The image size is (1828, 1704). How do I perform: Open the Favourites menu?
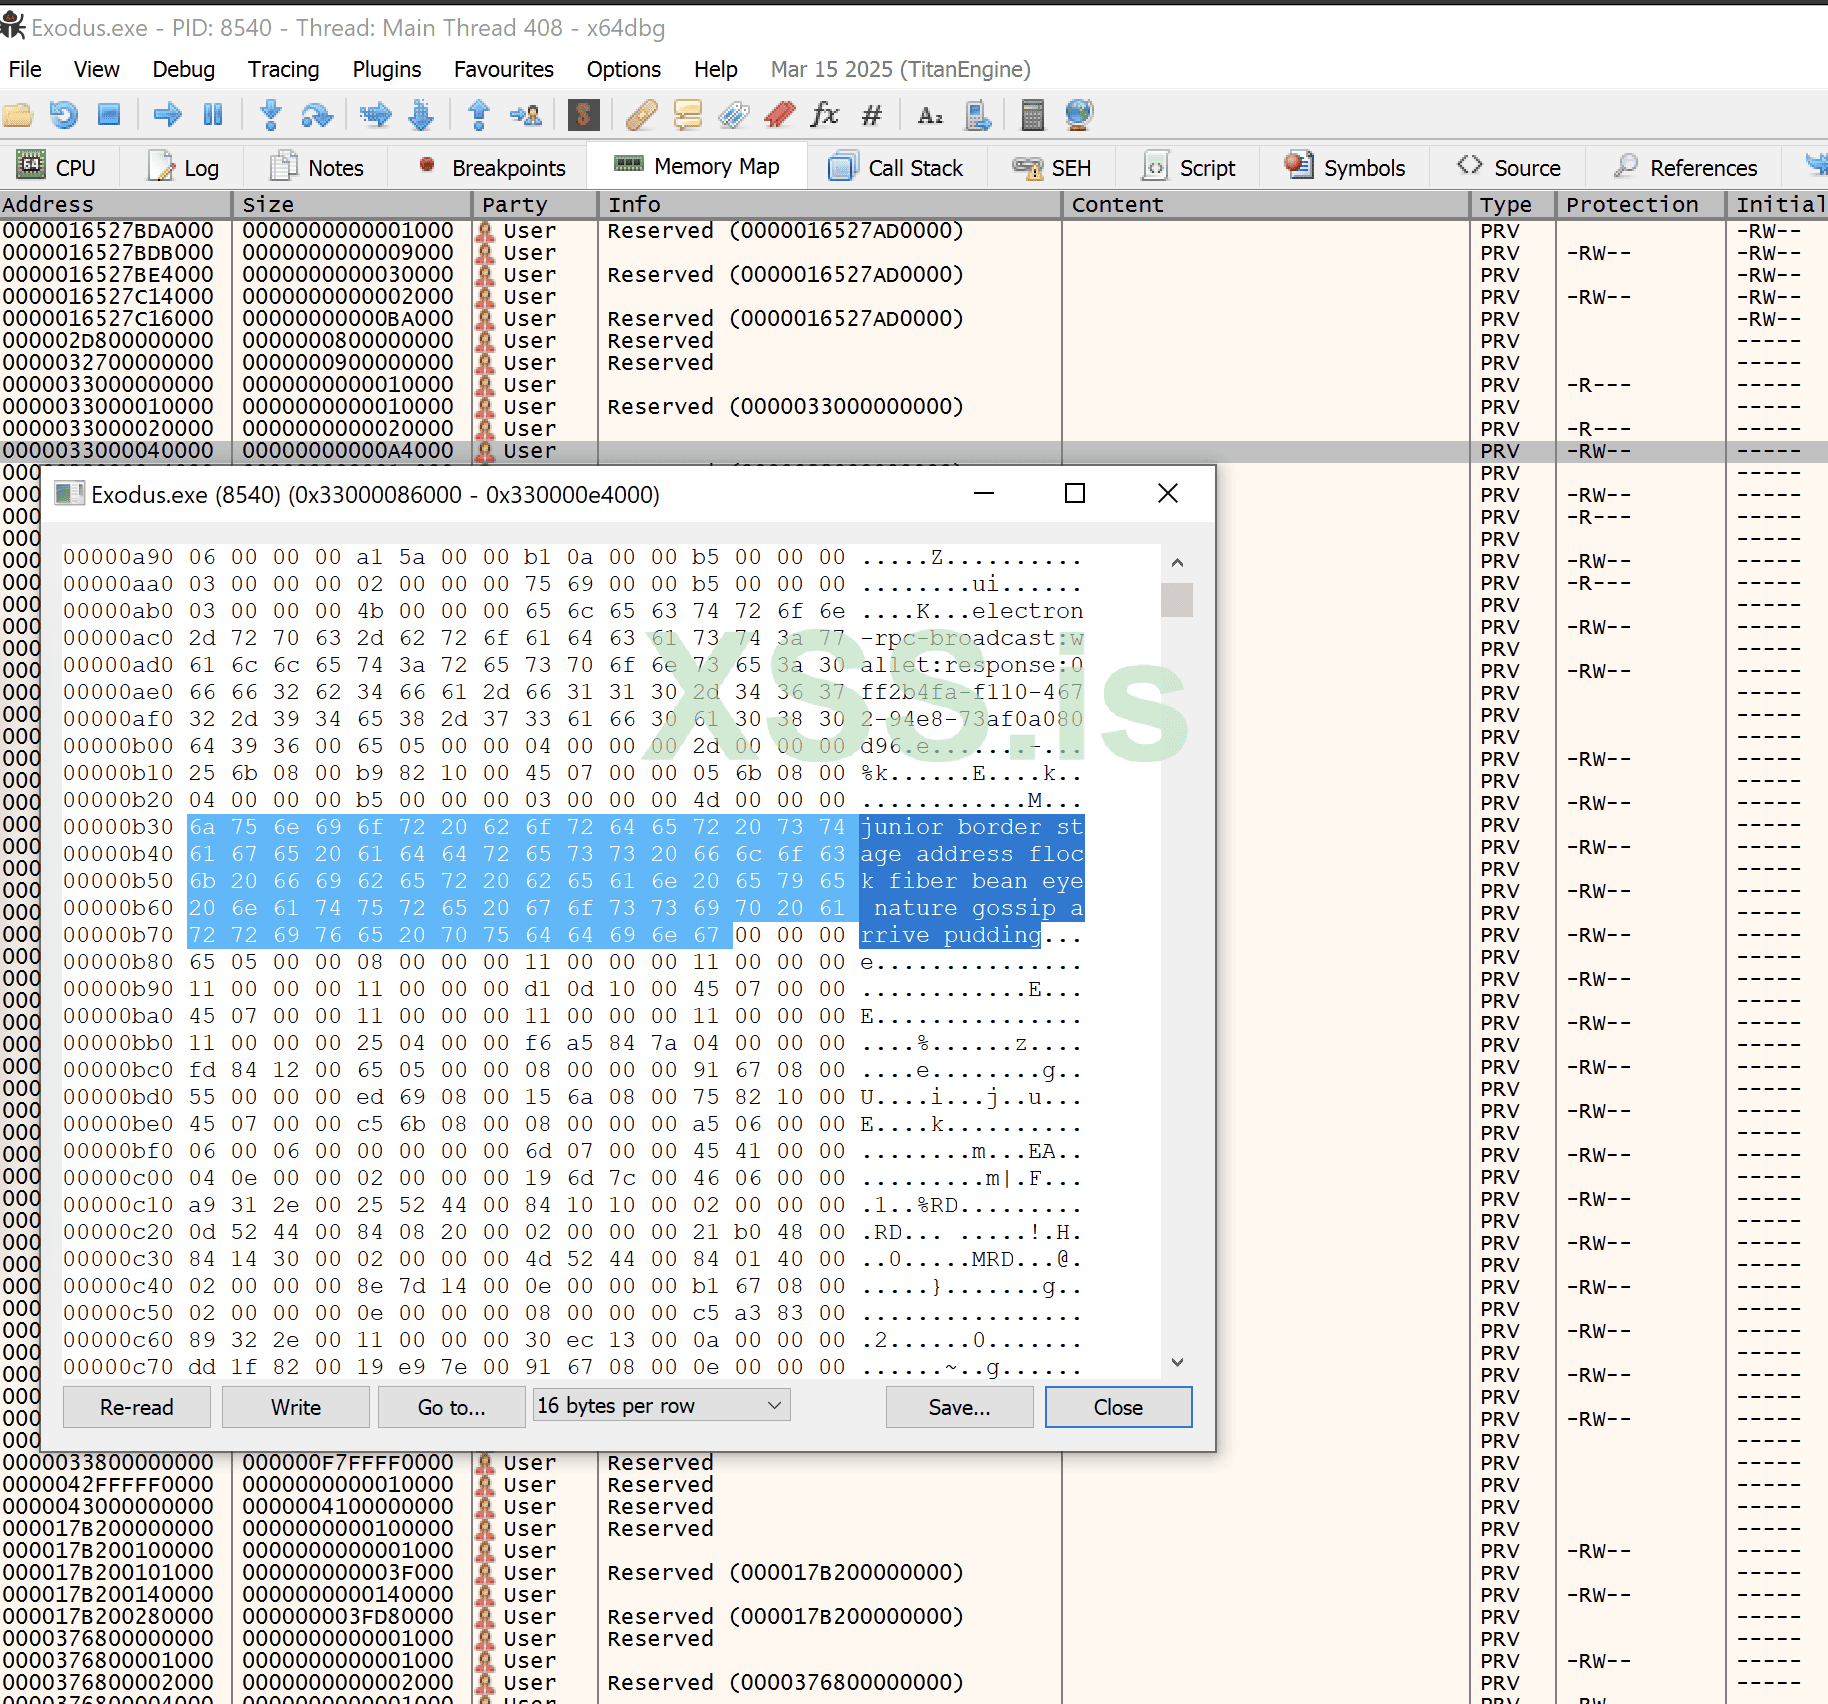click(504, 69)
